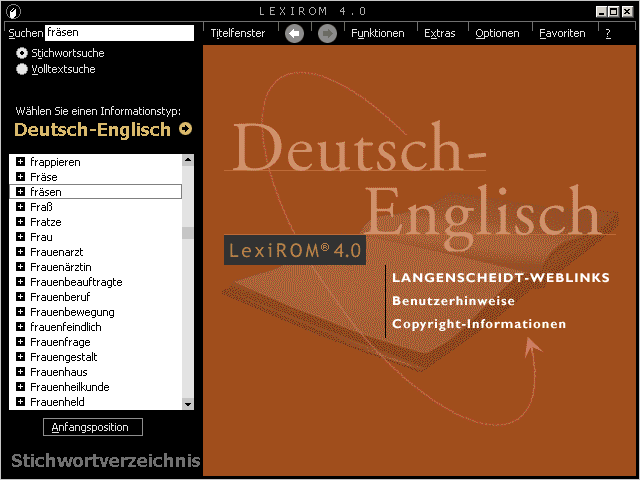Select the word 'Frauenbeauftragte' in the list
Image resolution: width=640 pixels, height=480 pixels.
pyautogui.click(x=76, y=282)
